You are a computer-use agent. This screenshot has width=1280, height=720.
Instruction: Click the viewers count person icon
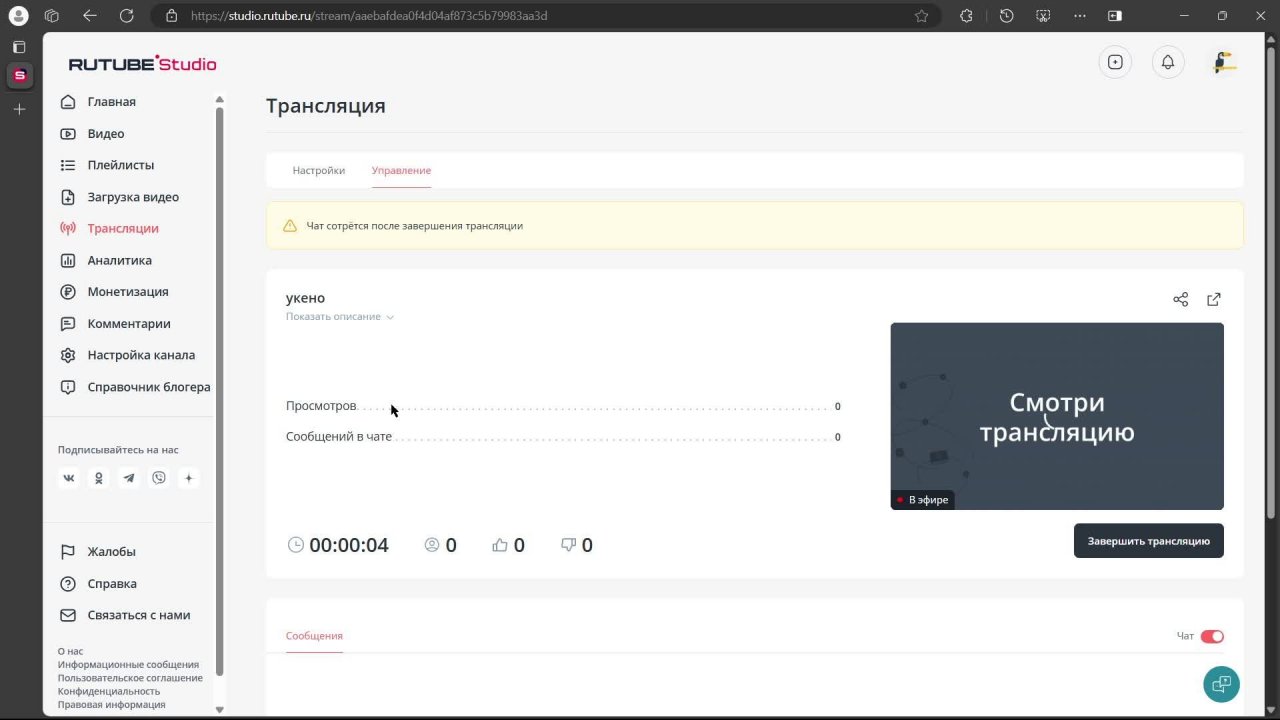click(432, 545)
